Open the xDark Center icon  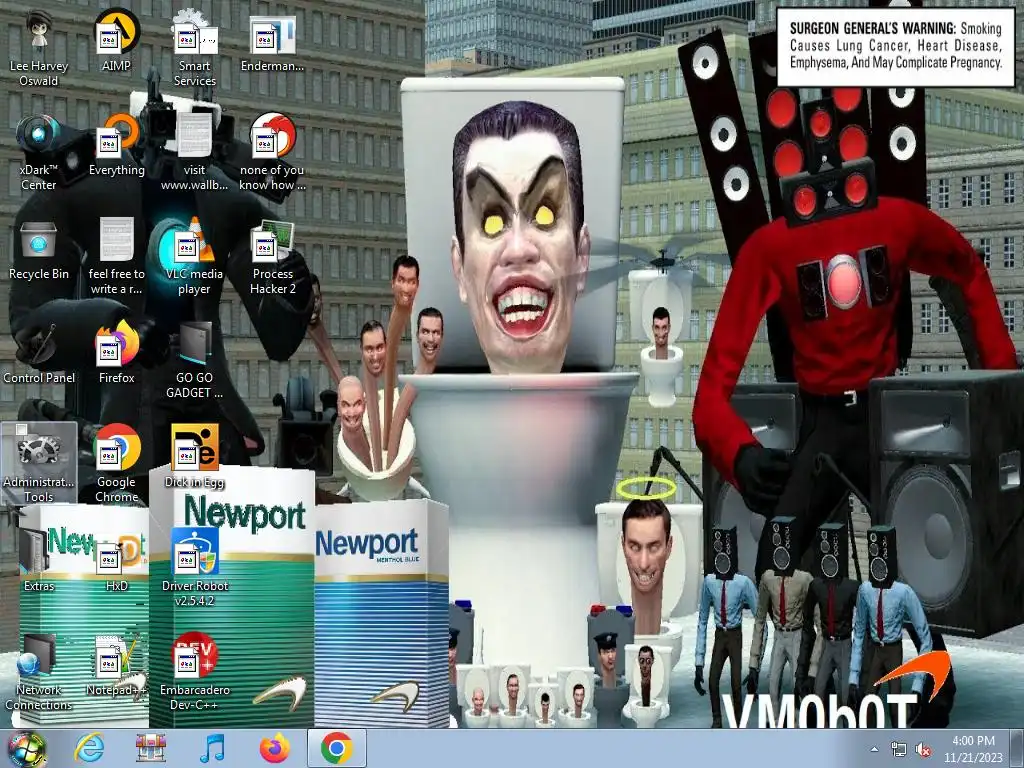click(39, 153)
